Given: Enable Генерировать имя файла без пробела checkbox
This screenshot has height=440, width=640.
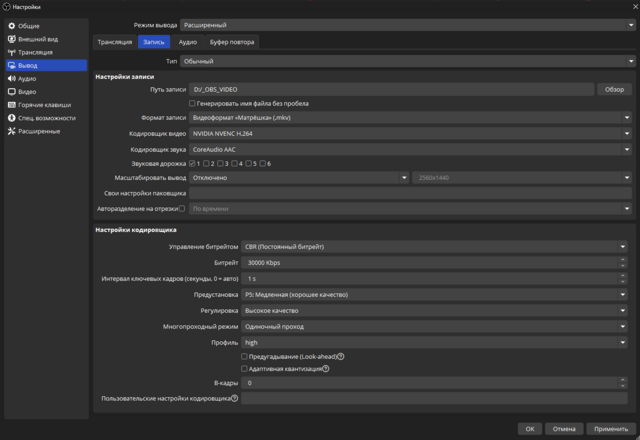Looking at the screenshot, I should [193, 103].
